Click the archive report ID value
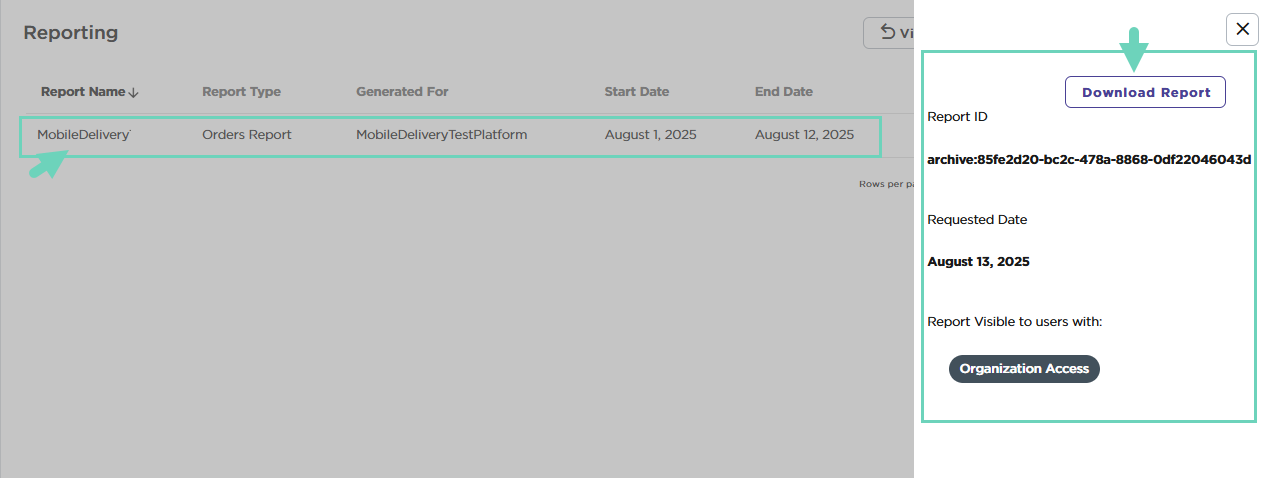This screenshot has height=478, width=1268. tap(1089, 159)
